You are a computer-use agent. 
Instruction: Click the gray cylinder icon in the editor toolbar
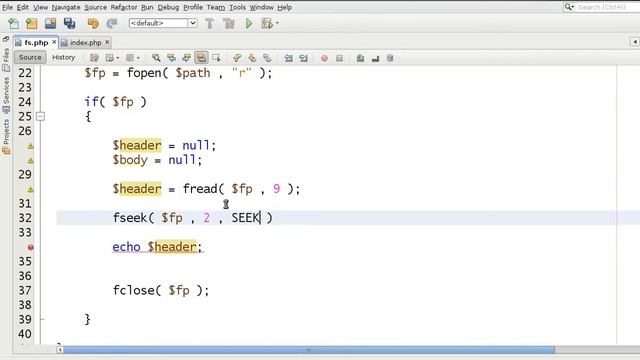coord(390,58)
